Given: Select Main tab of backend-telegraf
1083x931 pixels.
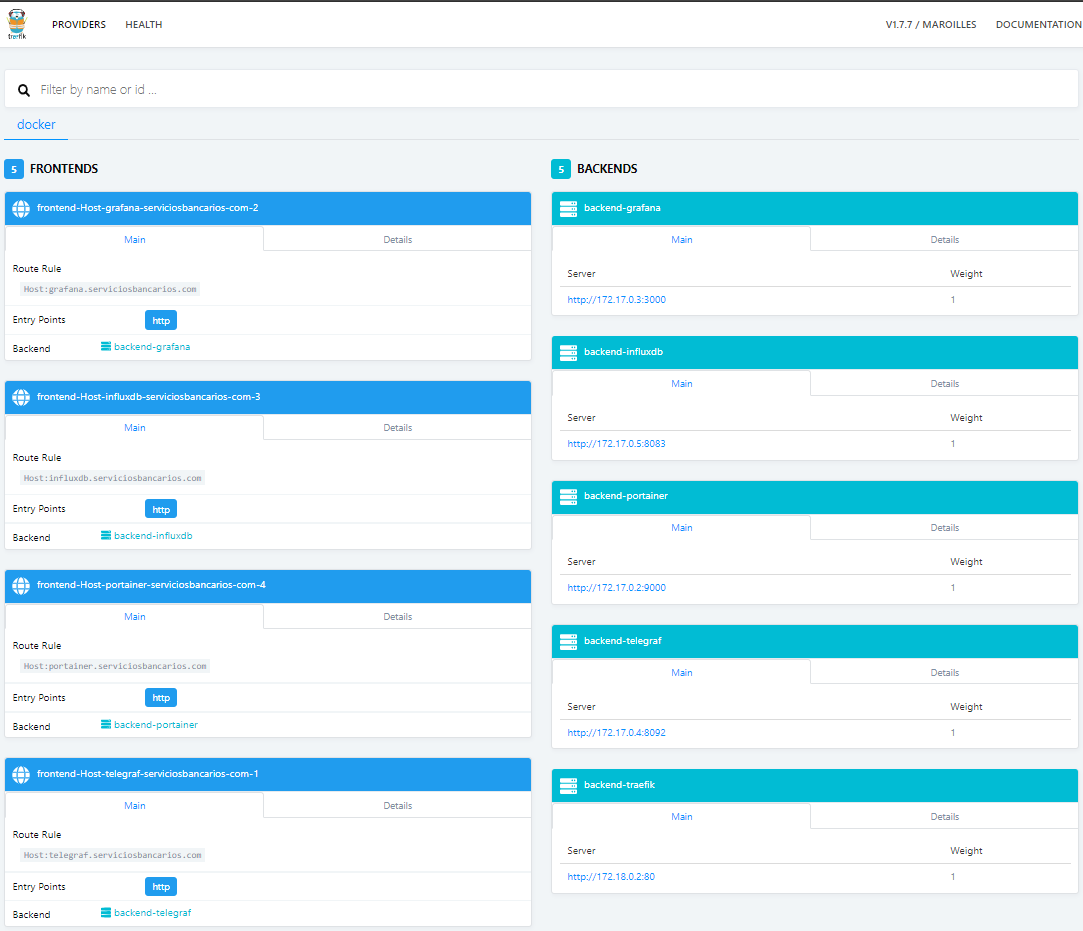Looking at the screenshot, I should (682, 673).
